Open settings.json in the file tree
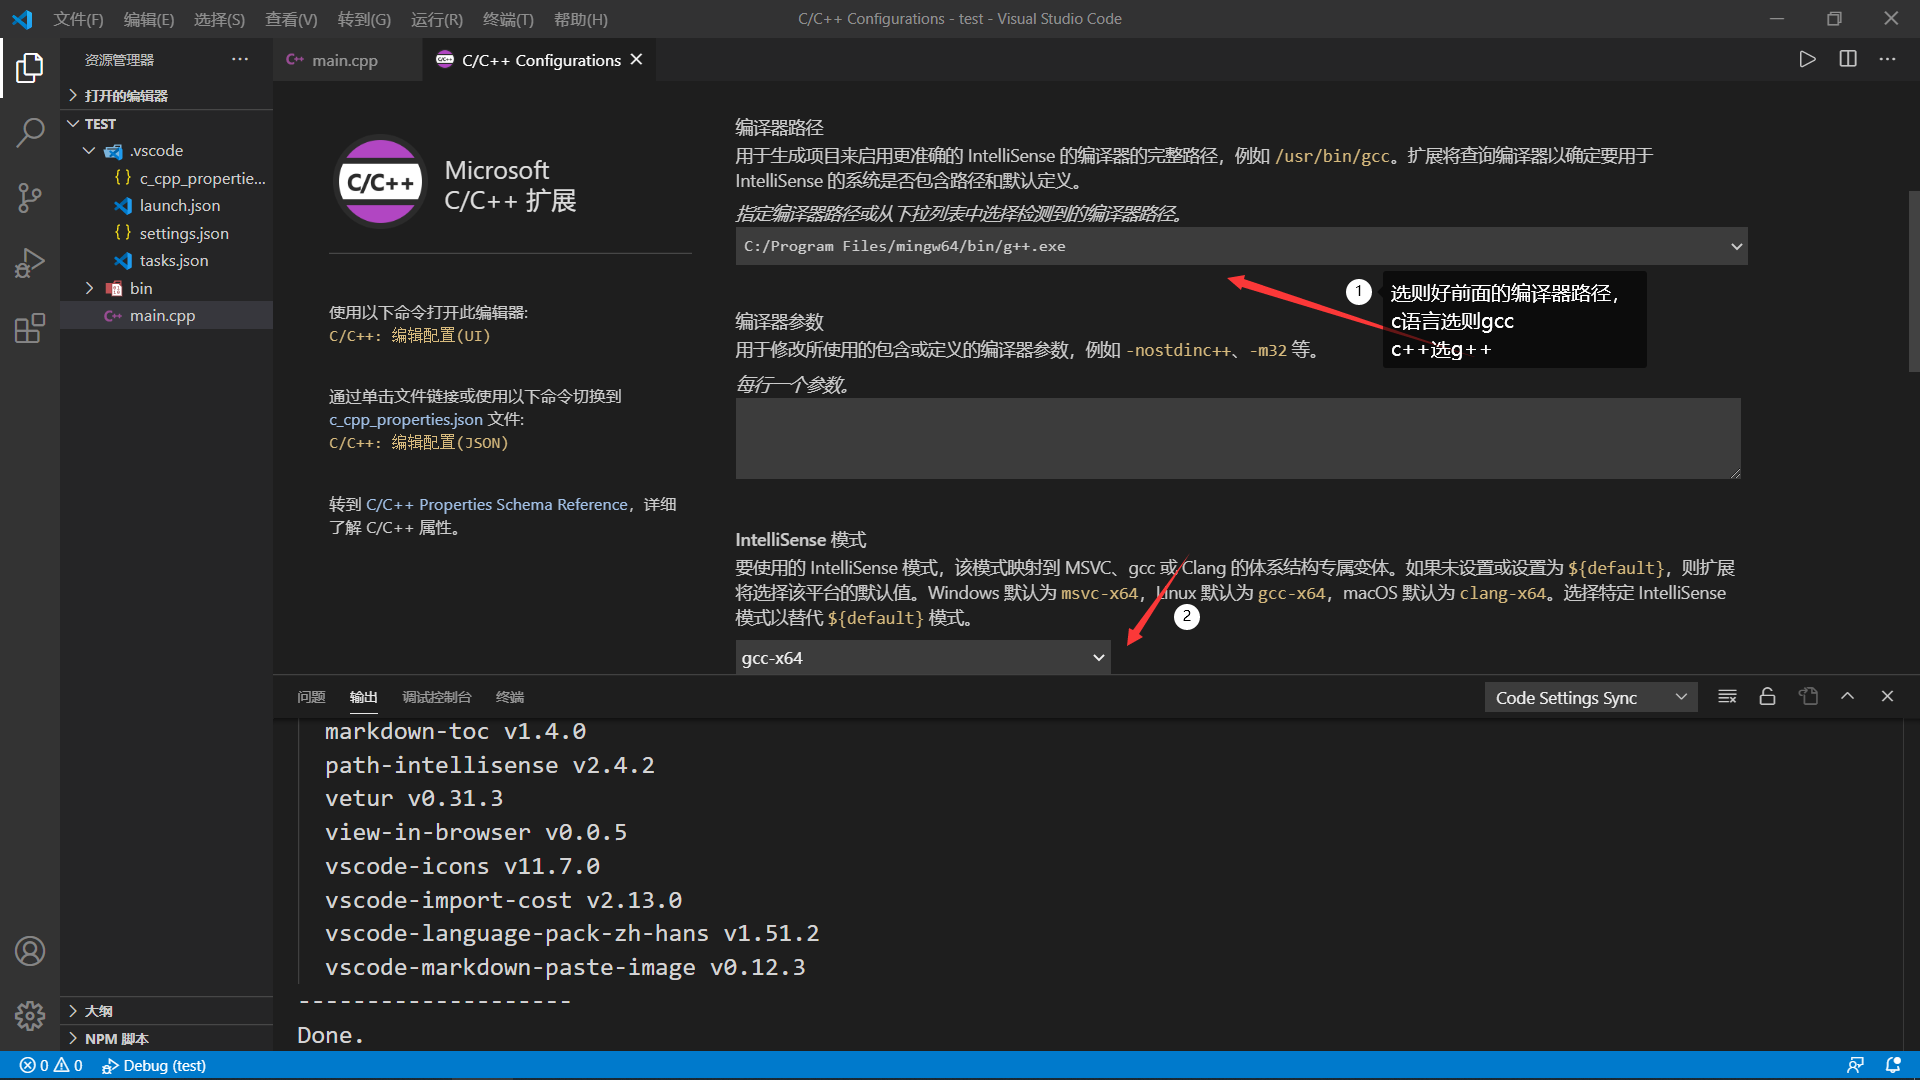 [166, 233]
